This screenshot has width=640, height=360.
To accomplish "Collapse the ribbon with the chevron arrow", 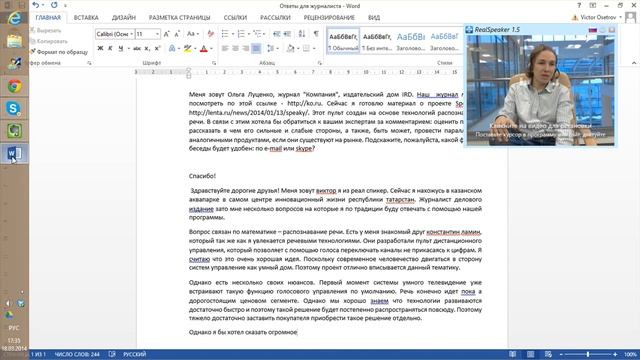I will [x=634, y=63].
